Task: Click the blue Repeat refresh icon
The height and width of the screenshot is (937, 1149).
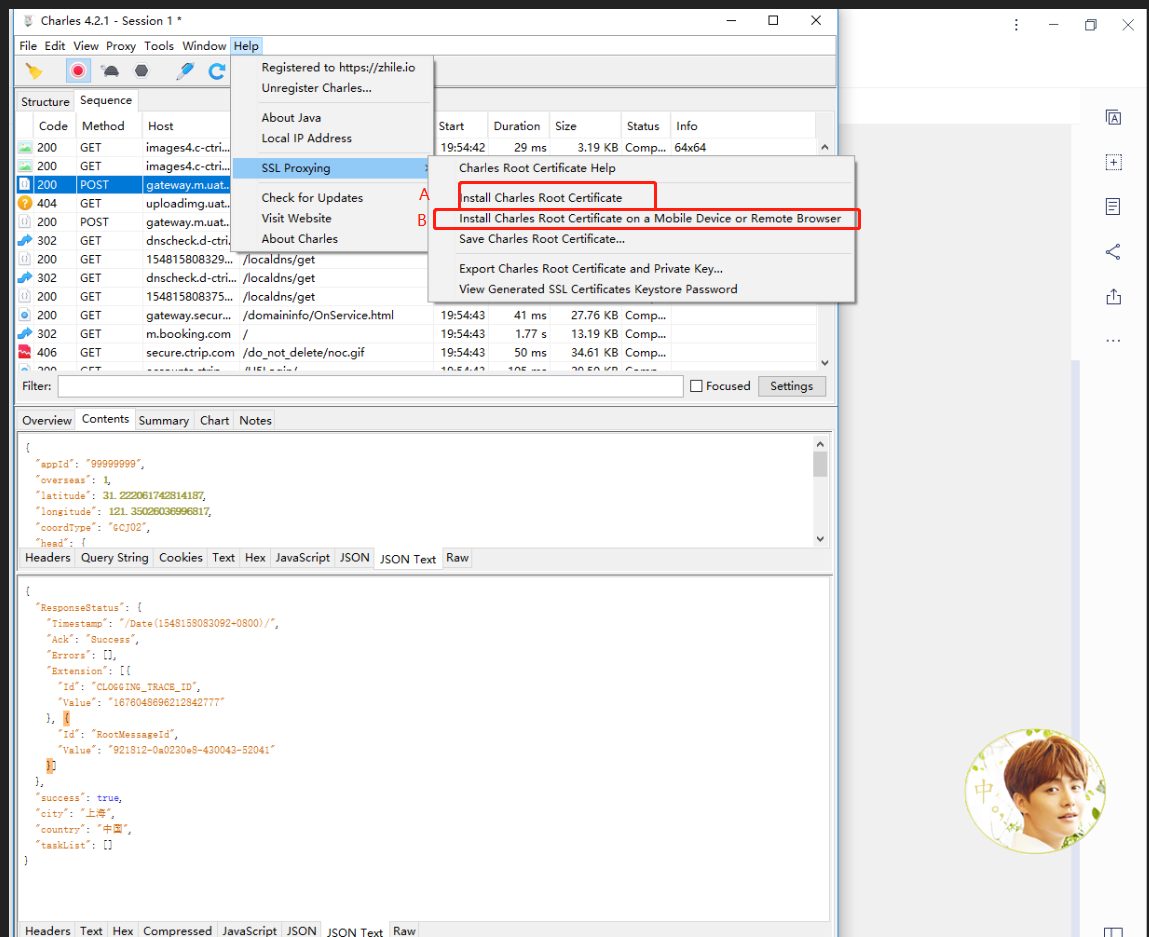Action: [x=217, y=71]
